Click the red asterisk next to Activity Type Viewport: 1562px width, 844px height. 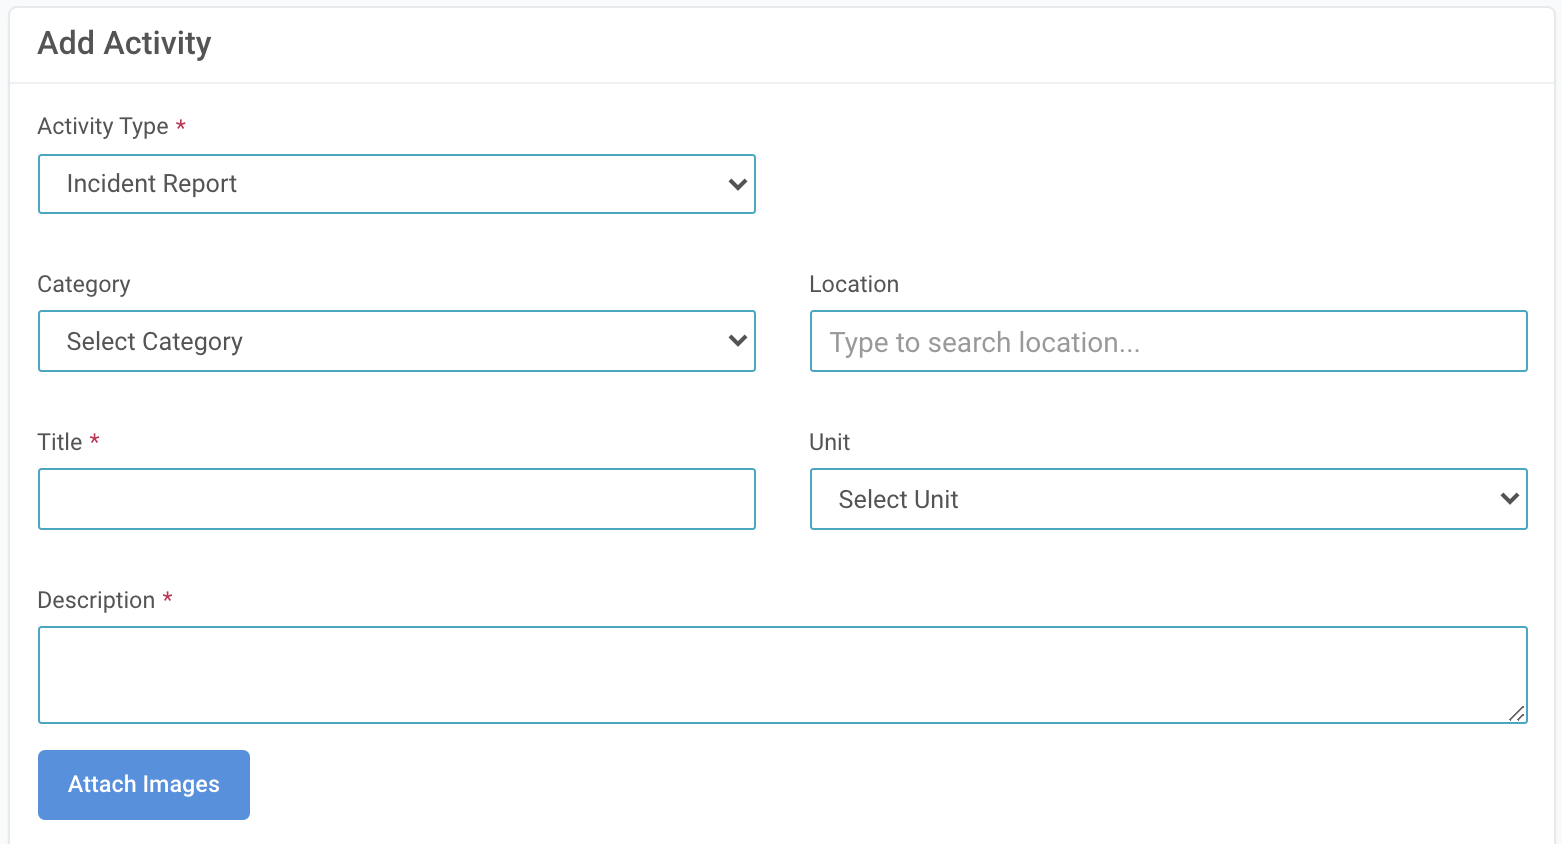point(181,126)
